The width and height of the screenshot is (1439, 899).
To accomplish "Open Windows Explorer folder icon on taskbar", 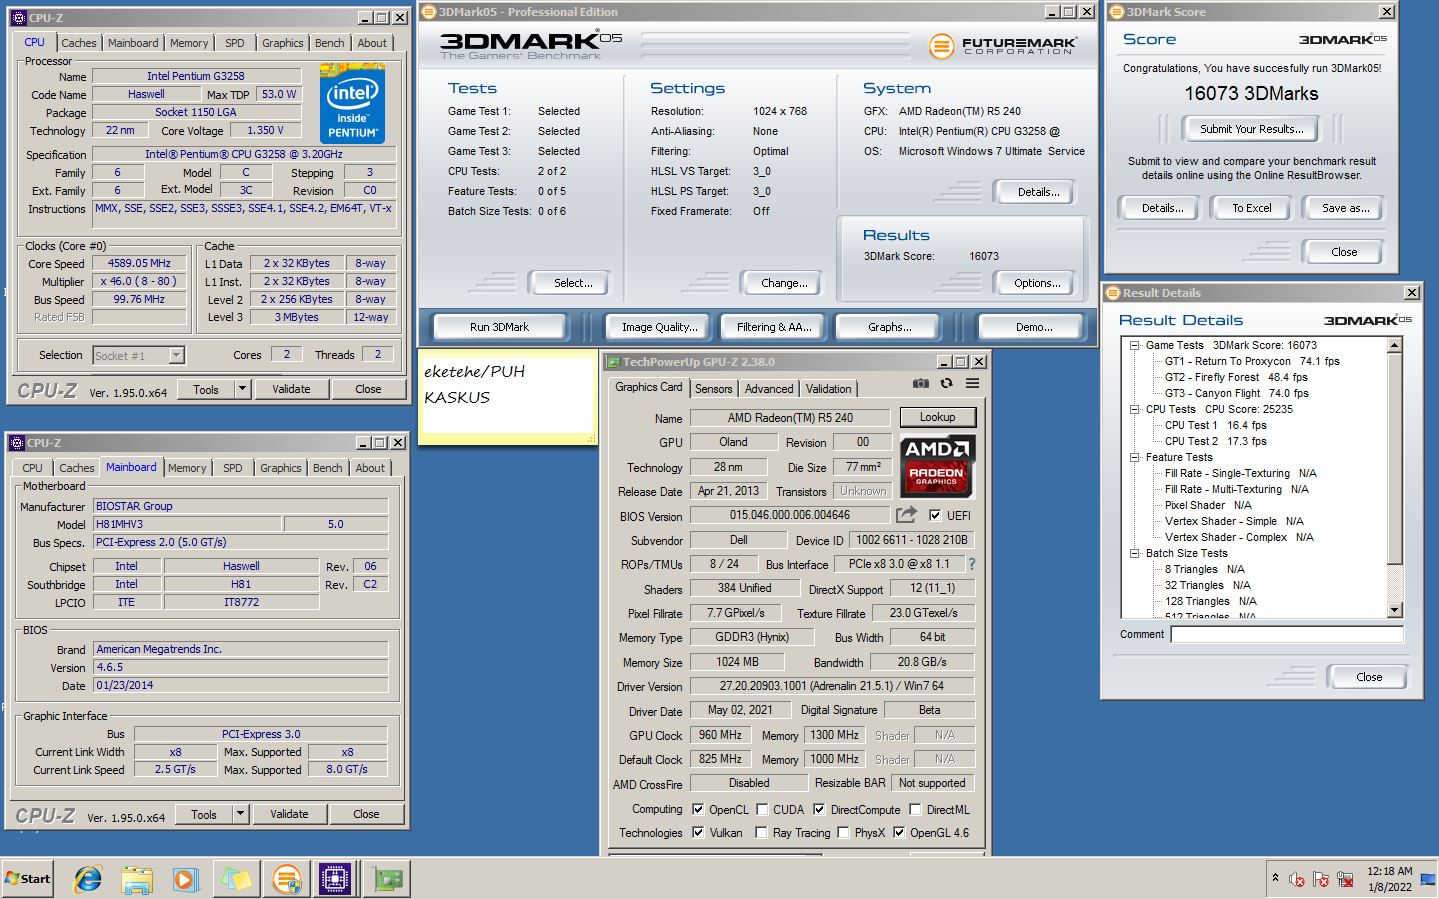I will (137, 879).
